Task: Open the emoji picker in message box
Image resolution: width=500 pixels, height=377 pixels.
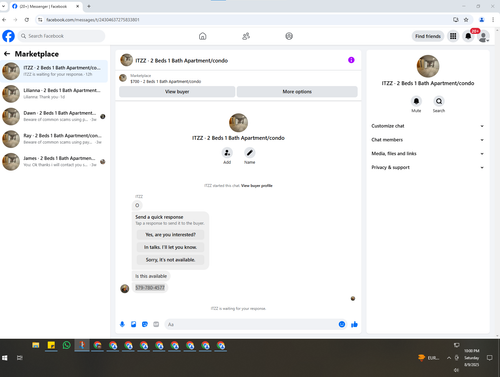Action: (x=342, y=324)
